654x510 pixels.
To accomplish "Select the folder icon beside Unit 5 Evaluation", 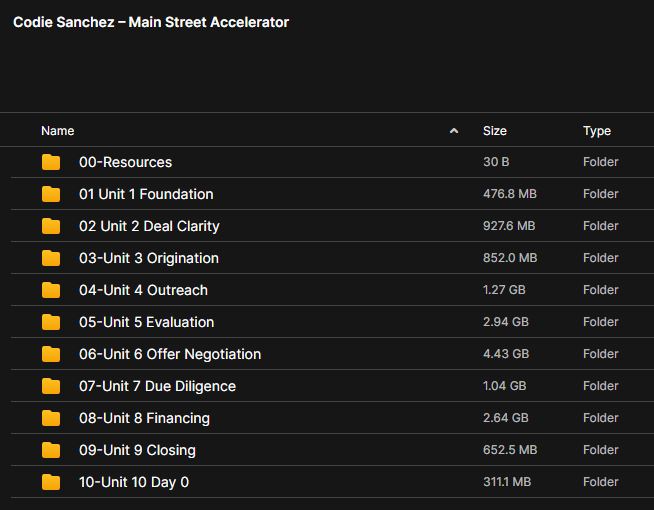I will click(x=51, y=322).
